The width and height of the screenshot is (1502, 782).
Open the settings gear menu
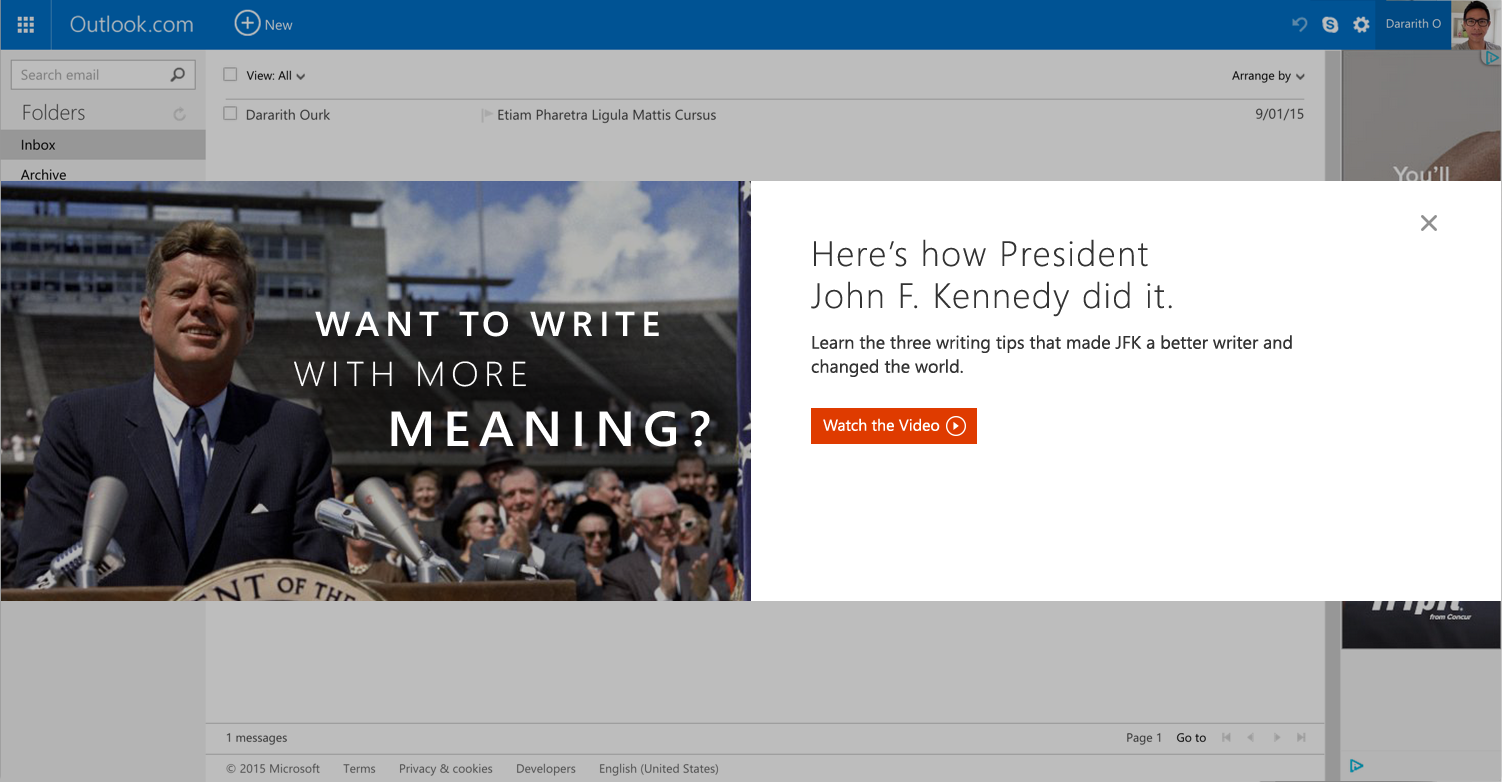pyautogui.click(x=1361, y=25)
